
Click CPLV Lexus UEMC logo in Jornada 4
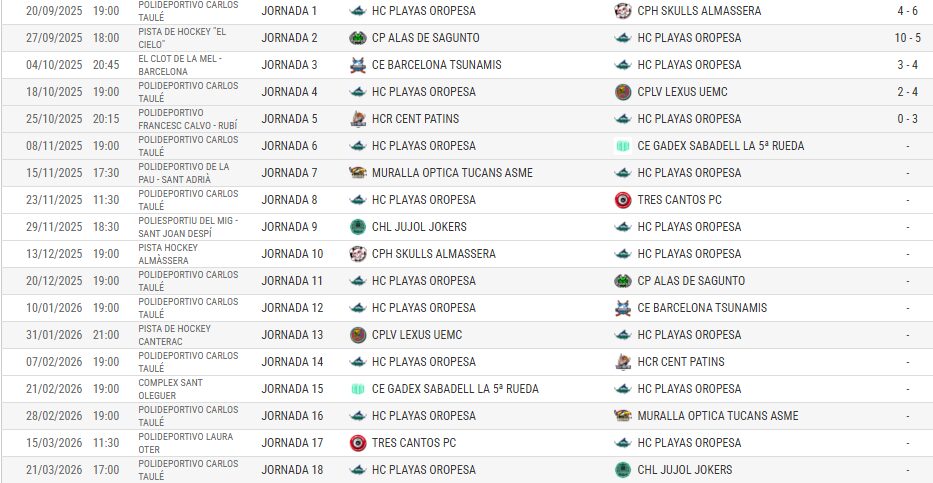tap(623, 92)
